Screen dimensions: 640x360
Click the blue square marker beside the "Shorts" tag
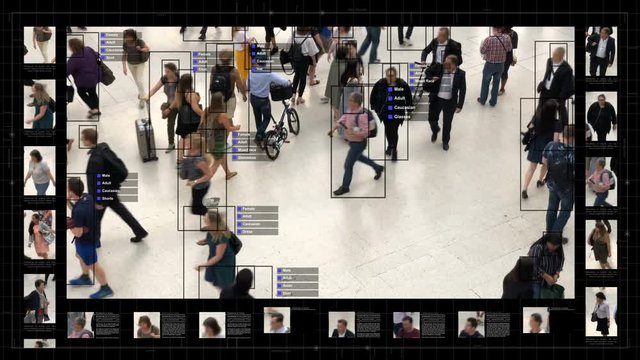tap(98, 198)
